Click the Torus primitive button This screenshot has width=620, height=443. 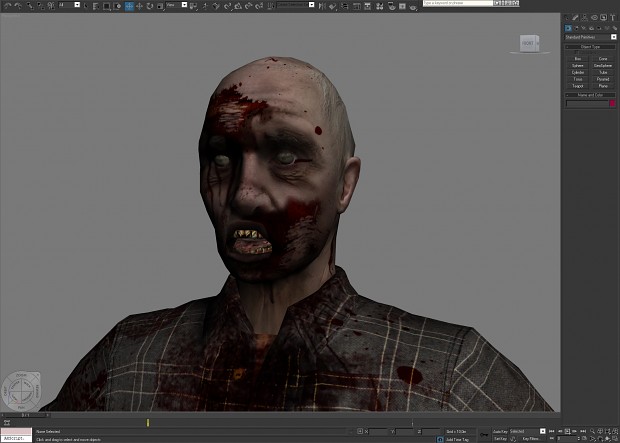[x=578, y=79]
